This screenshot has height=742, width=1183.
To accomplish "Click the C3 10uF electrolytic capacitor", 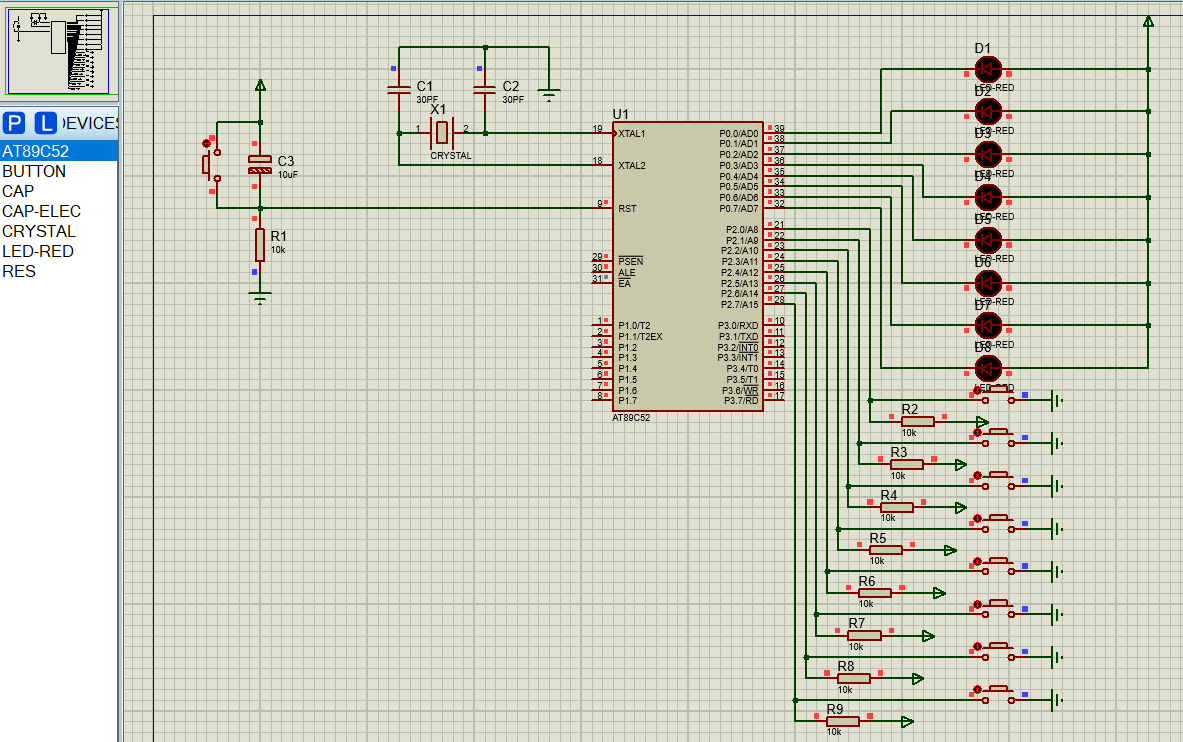I will [x=260, y=165].
